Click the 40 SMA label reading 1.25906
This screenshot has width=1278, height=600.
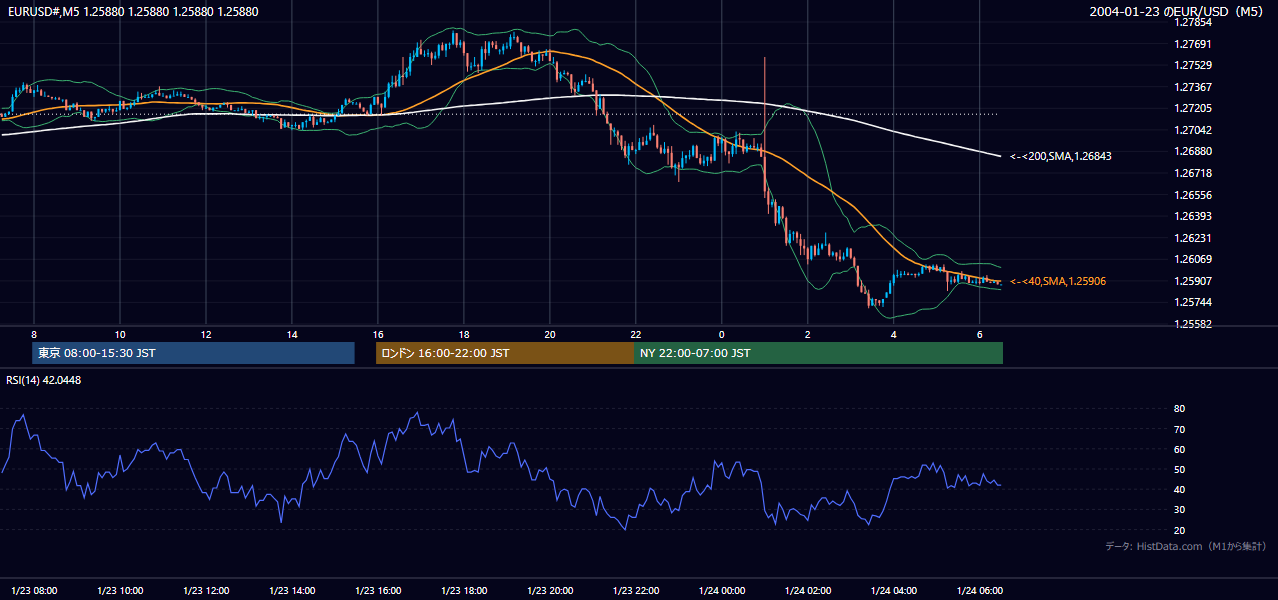[1057, 281]
